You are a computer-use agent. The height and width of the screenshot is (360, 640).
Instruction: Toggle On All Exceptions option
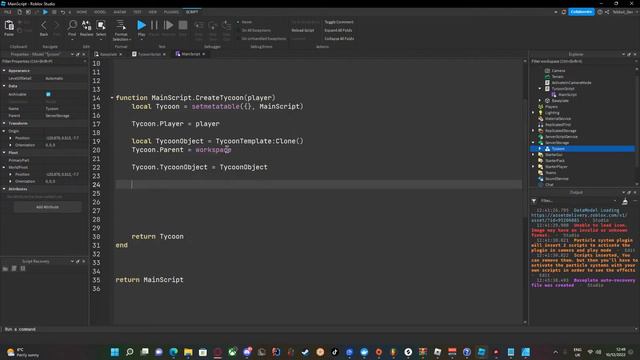(254, 30)
